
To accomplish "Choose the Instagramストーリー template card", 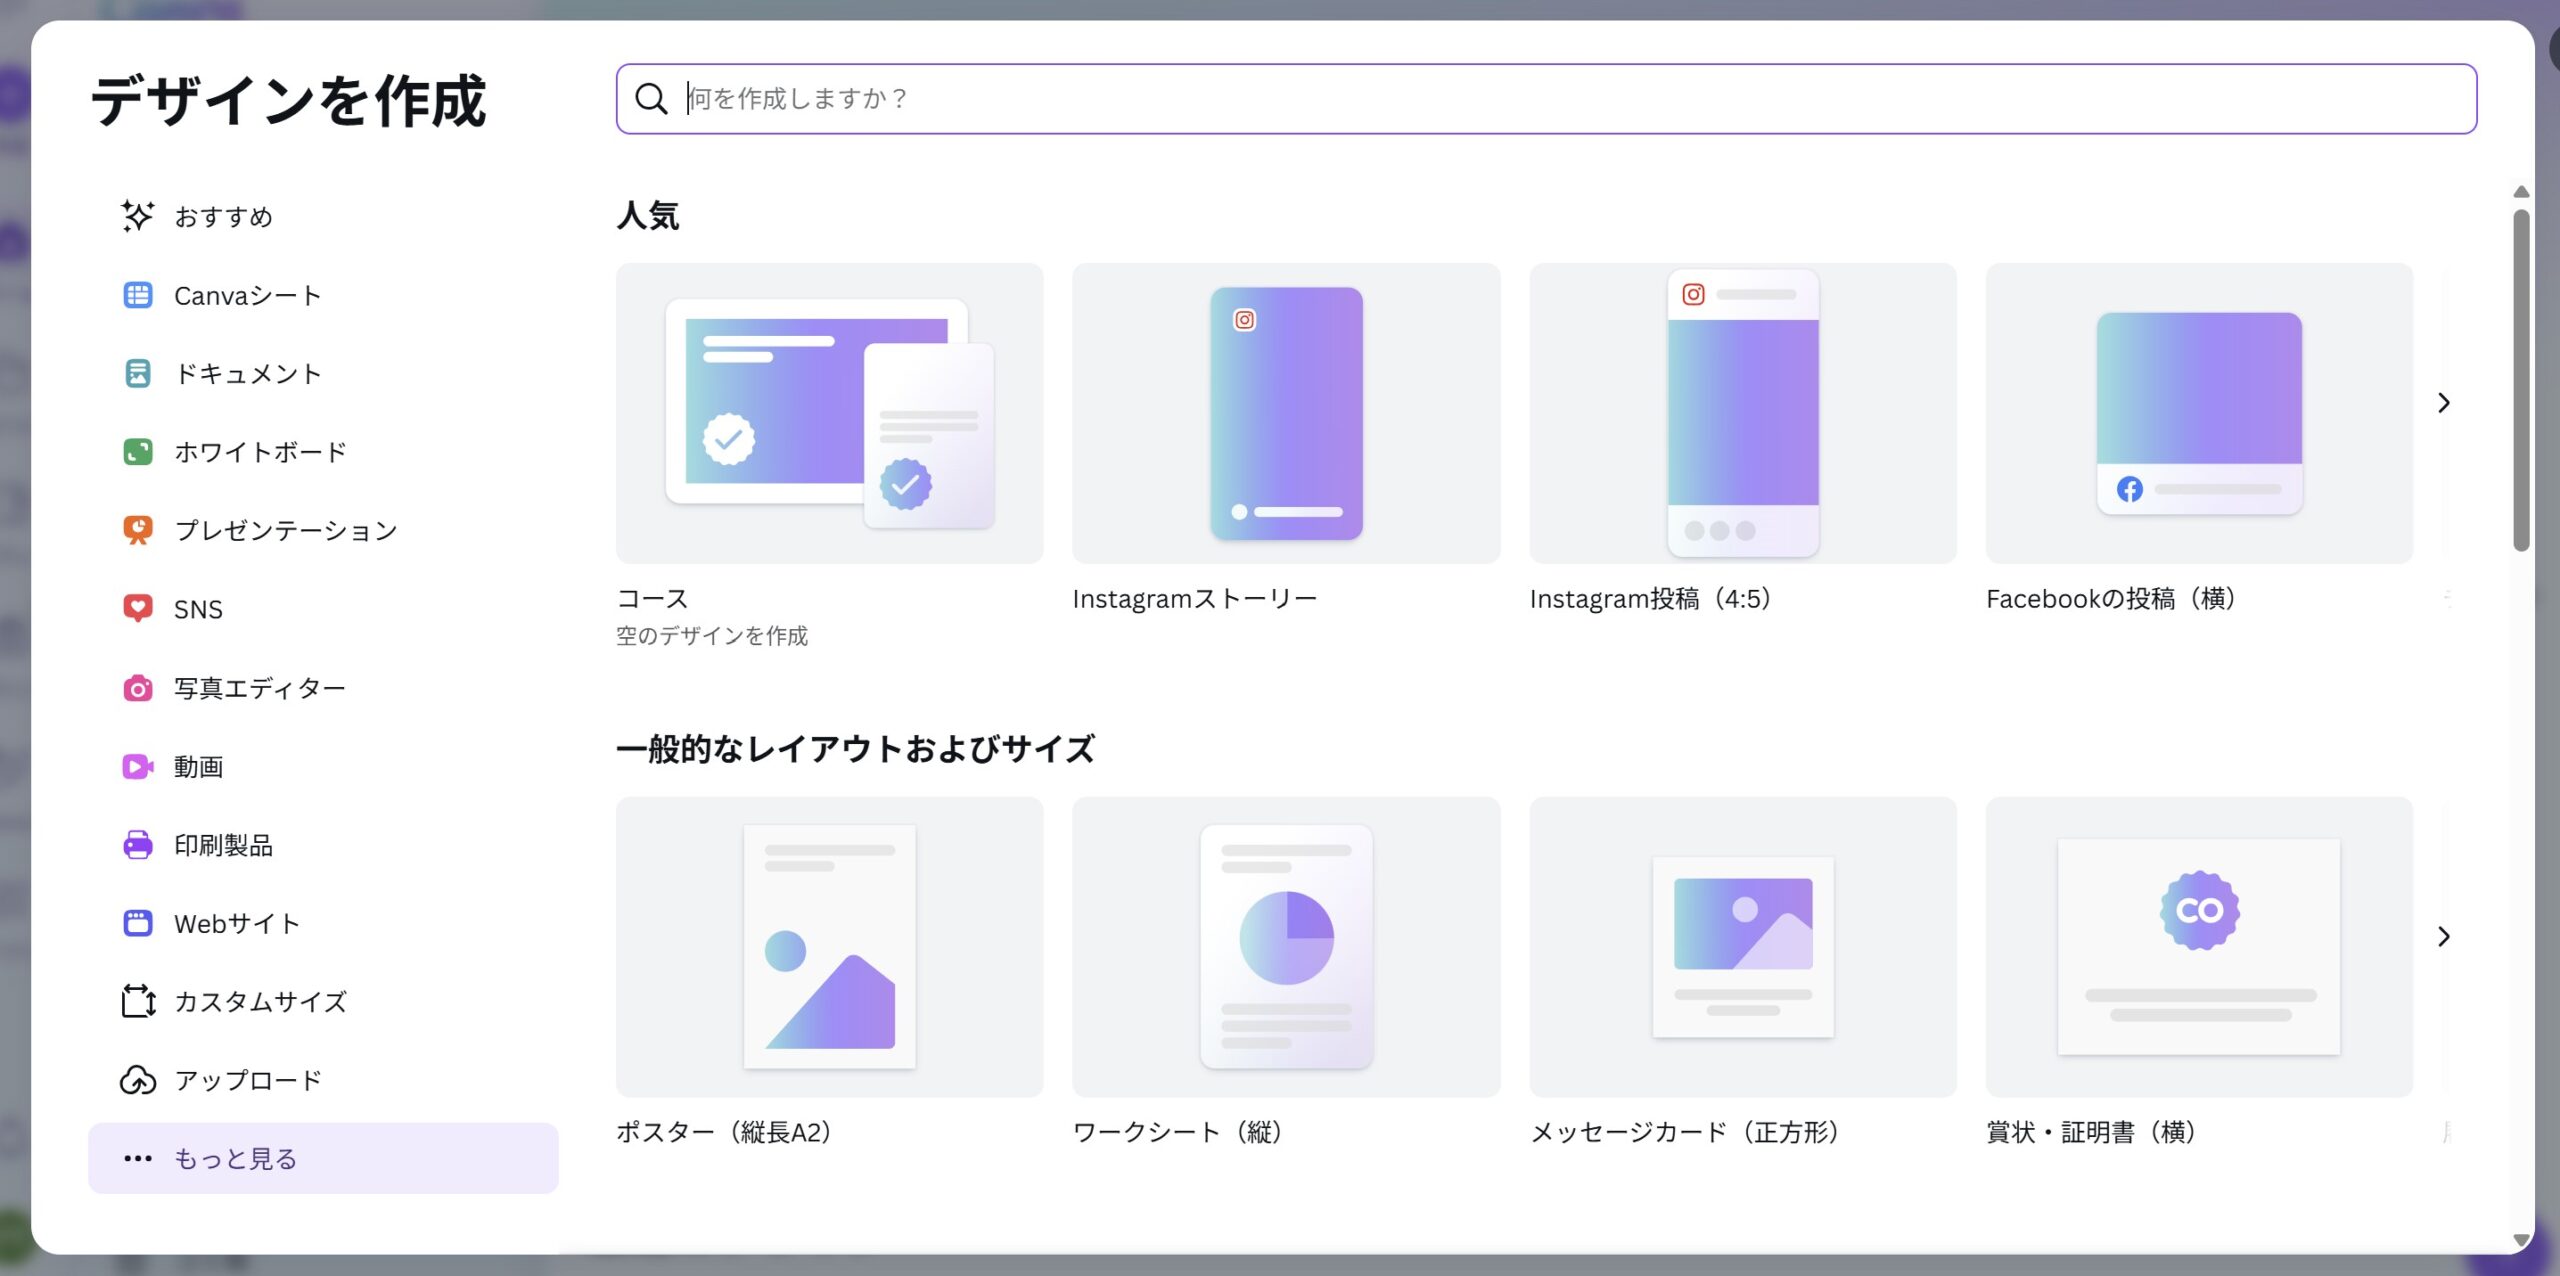I will pyautogui.click(x=1286, y=413).
